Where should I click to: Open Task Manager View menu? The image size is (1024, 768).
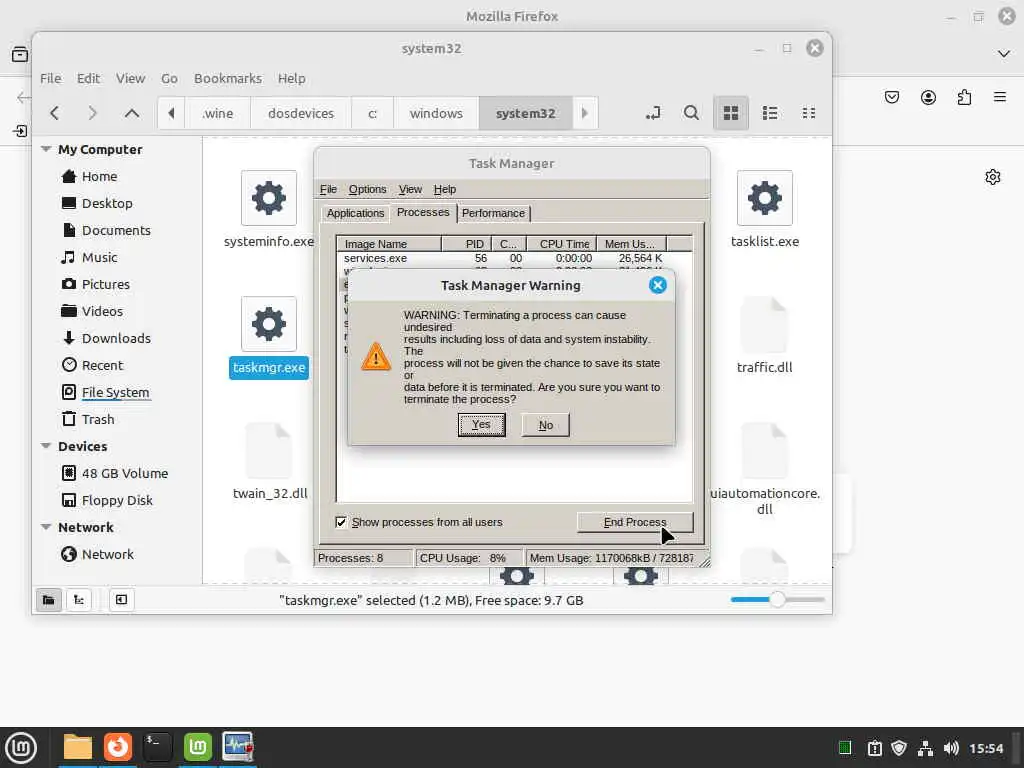[x=410, y=189]
